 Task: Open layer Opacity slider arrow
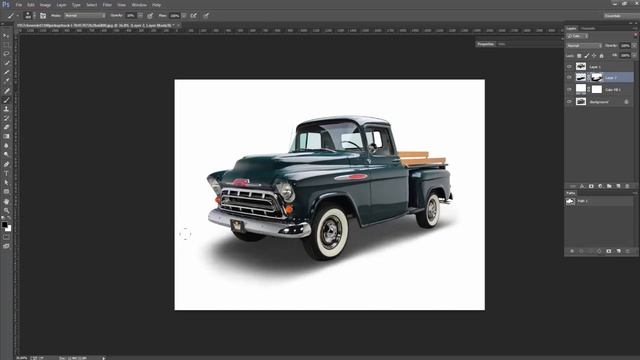coord(634,46)
